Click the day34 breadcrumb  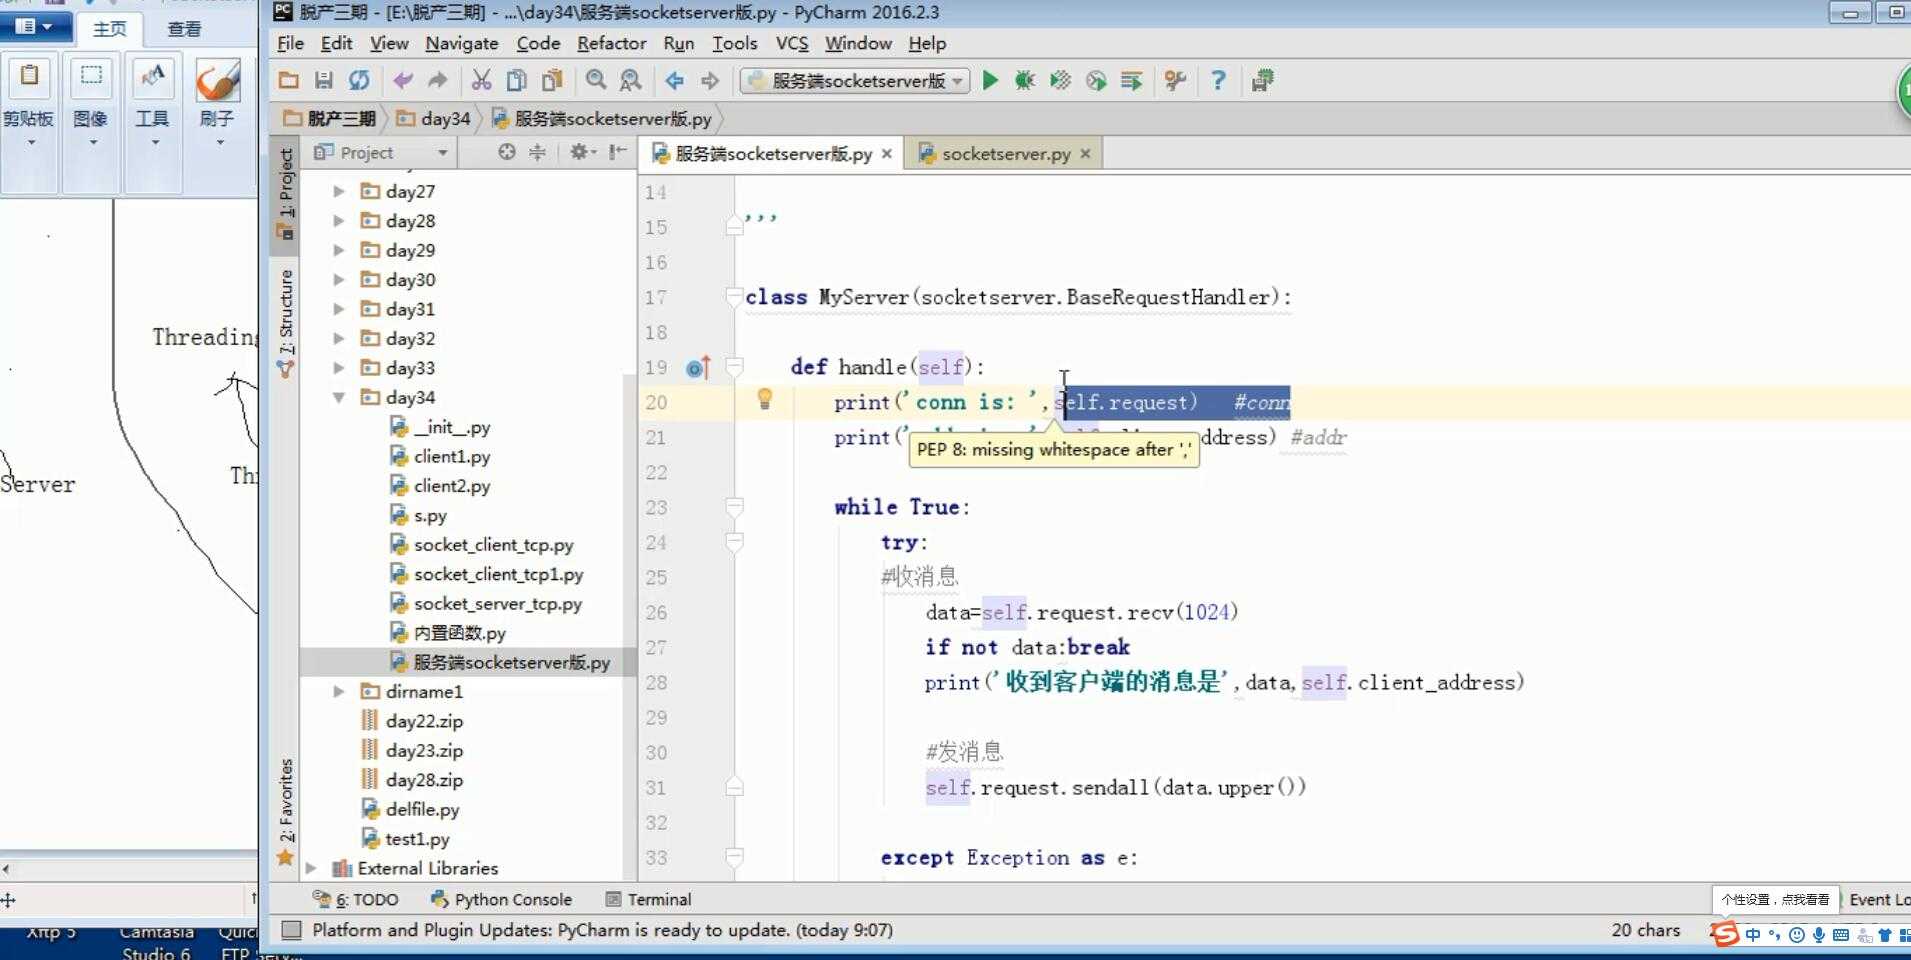point(434,118)
